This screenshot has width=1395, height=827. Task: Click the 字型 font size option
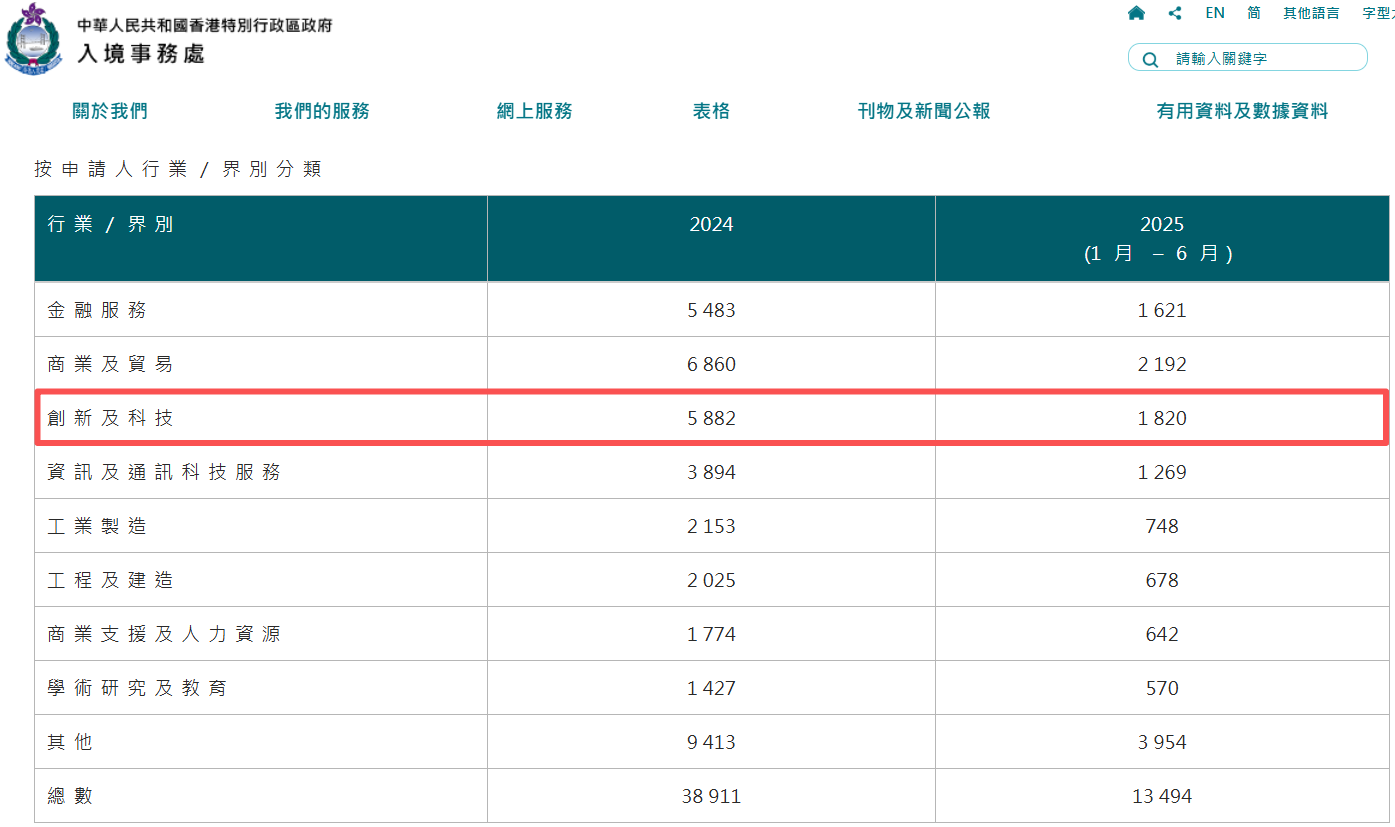point(1377,13)
